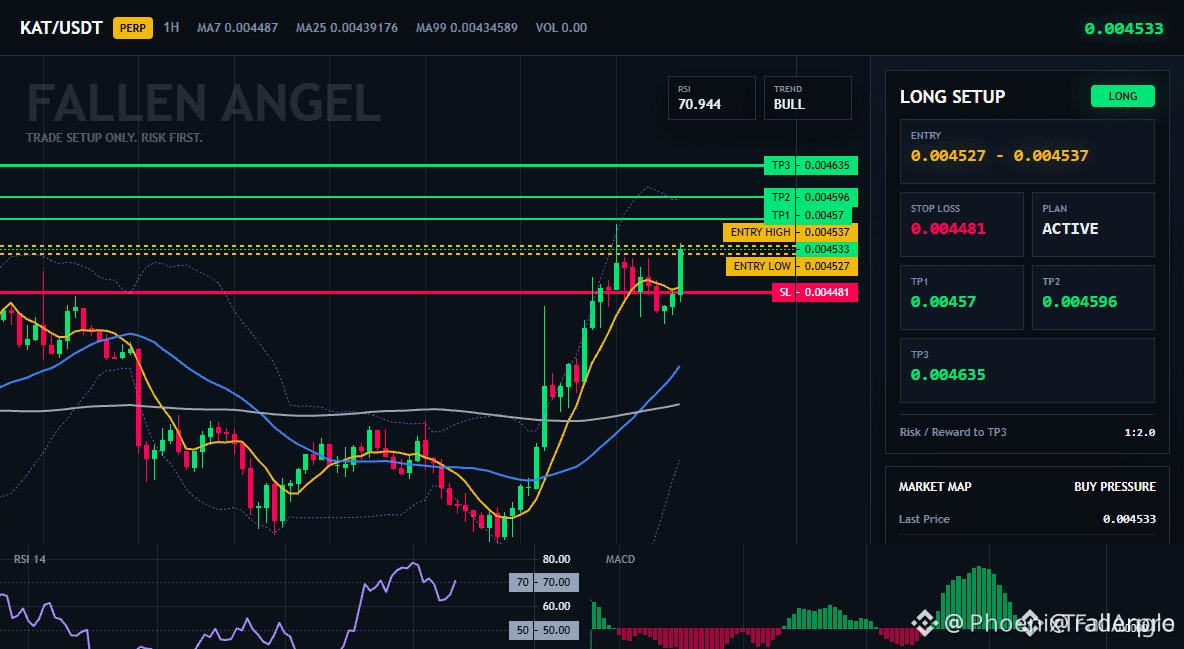
Task: Click the Last Price label
Action: pyautogui.click(x=924, y=519)
